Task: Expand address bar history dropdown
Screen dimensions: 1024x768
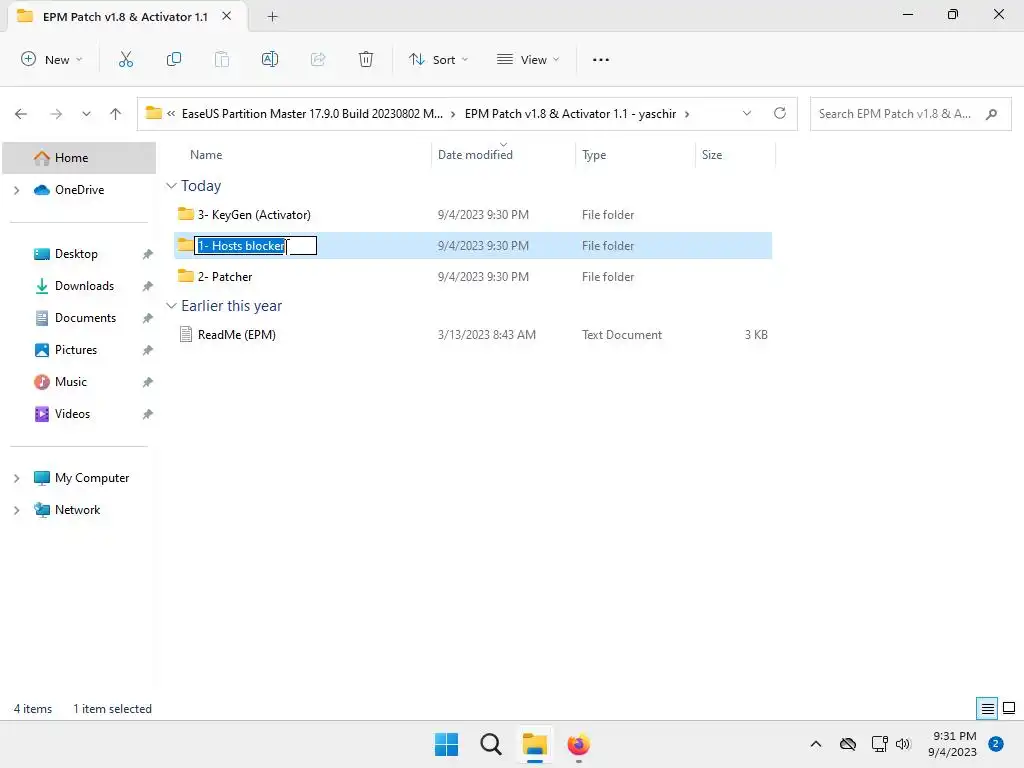Action: point(747,114)
